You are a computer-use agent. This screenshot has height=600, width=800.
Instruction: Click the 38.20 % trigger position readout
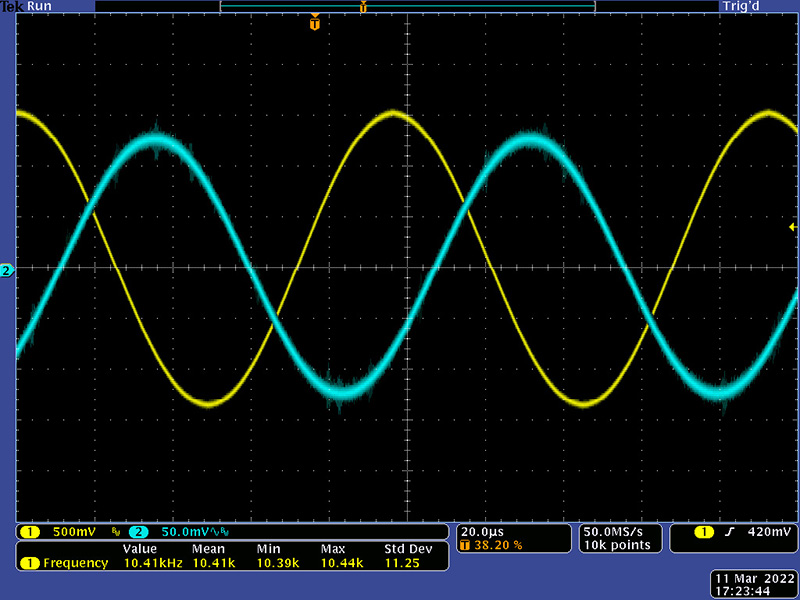tap(498, 545)
